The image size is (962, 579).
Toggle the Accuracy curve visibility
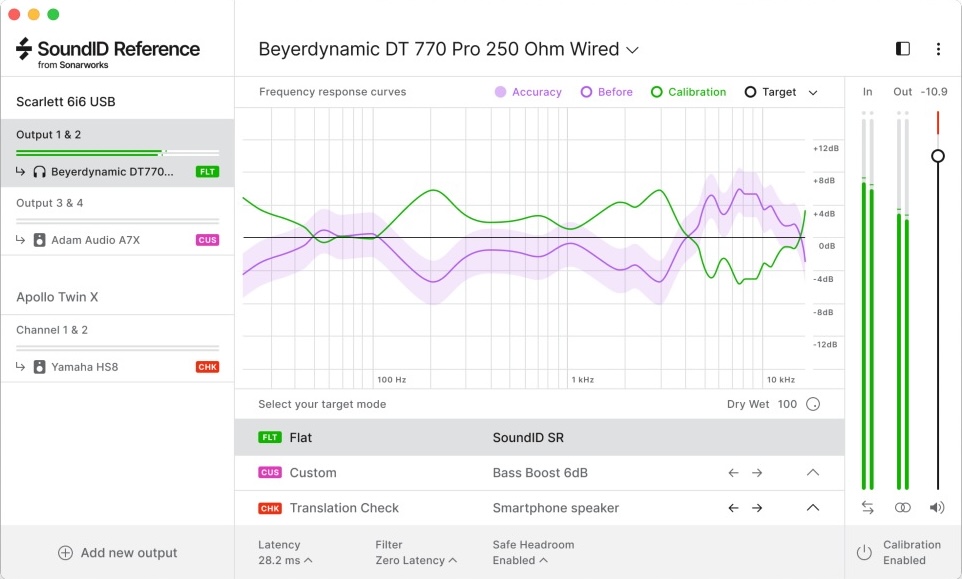pyautogui.click(x=528, y=92)
